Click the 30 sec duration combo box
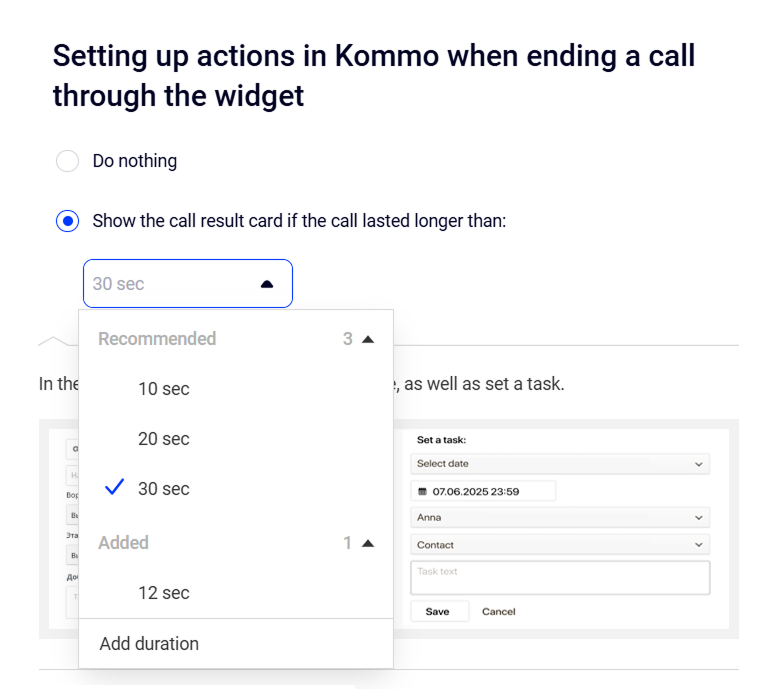 click(170, 284)
